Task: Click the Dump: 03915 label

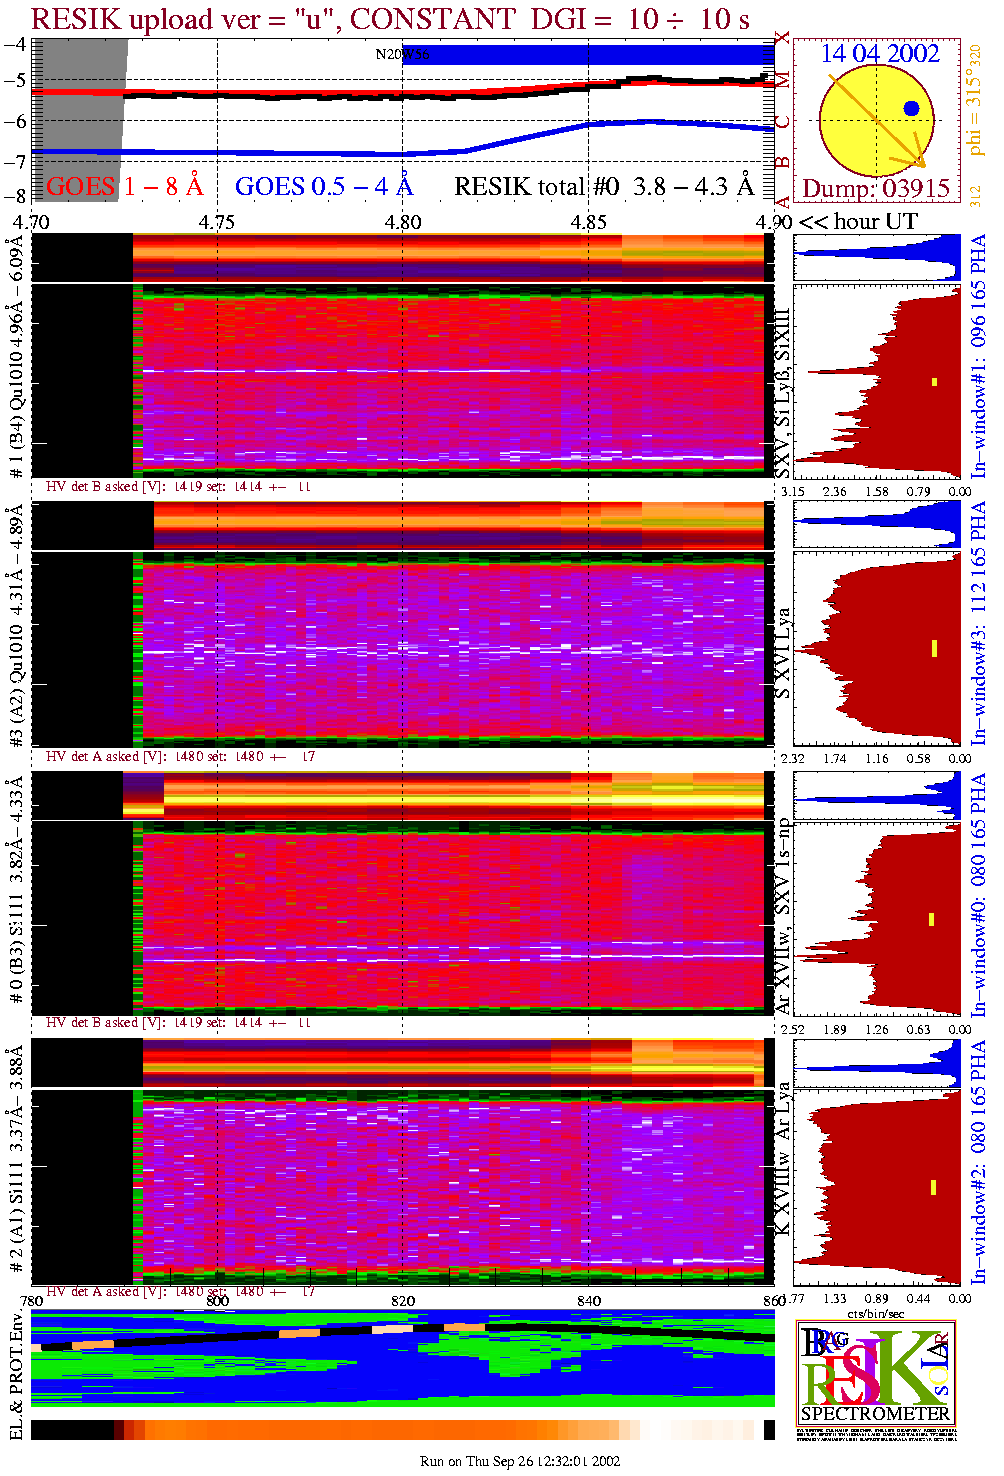Action: point(876,189)
